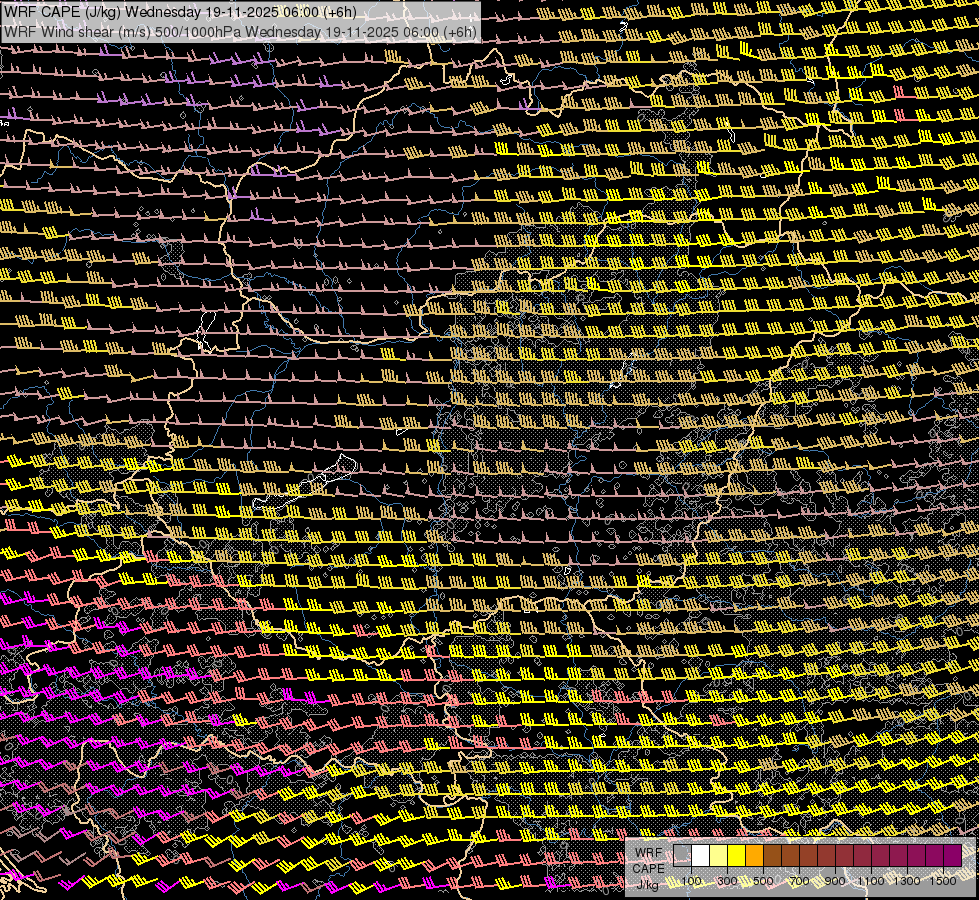
Task: Select the transparent first legend swatch
Action: click(x=682, y=856)
